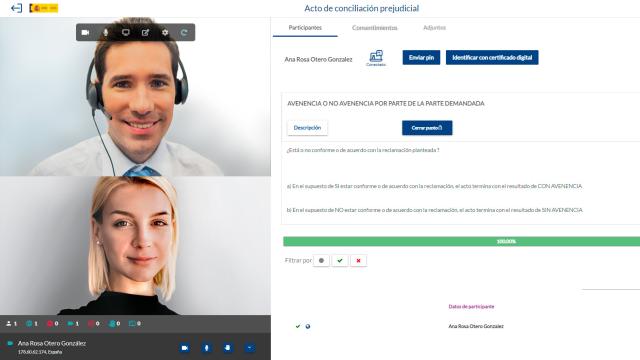Click the exit session icon top left

click(x=16, y=8)
